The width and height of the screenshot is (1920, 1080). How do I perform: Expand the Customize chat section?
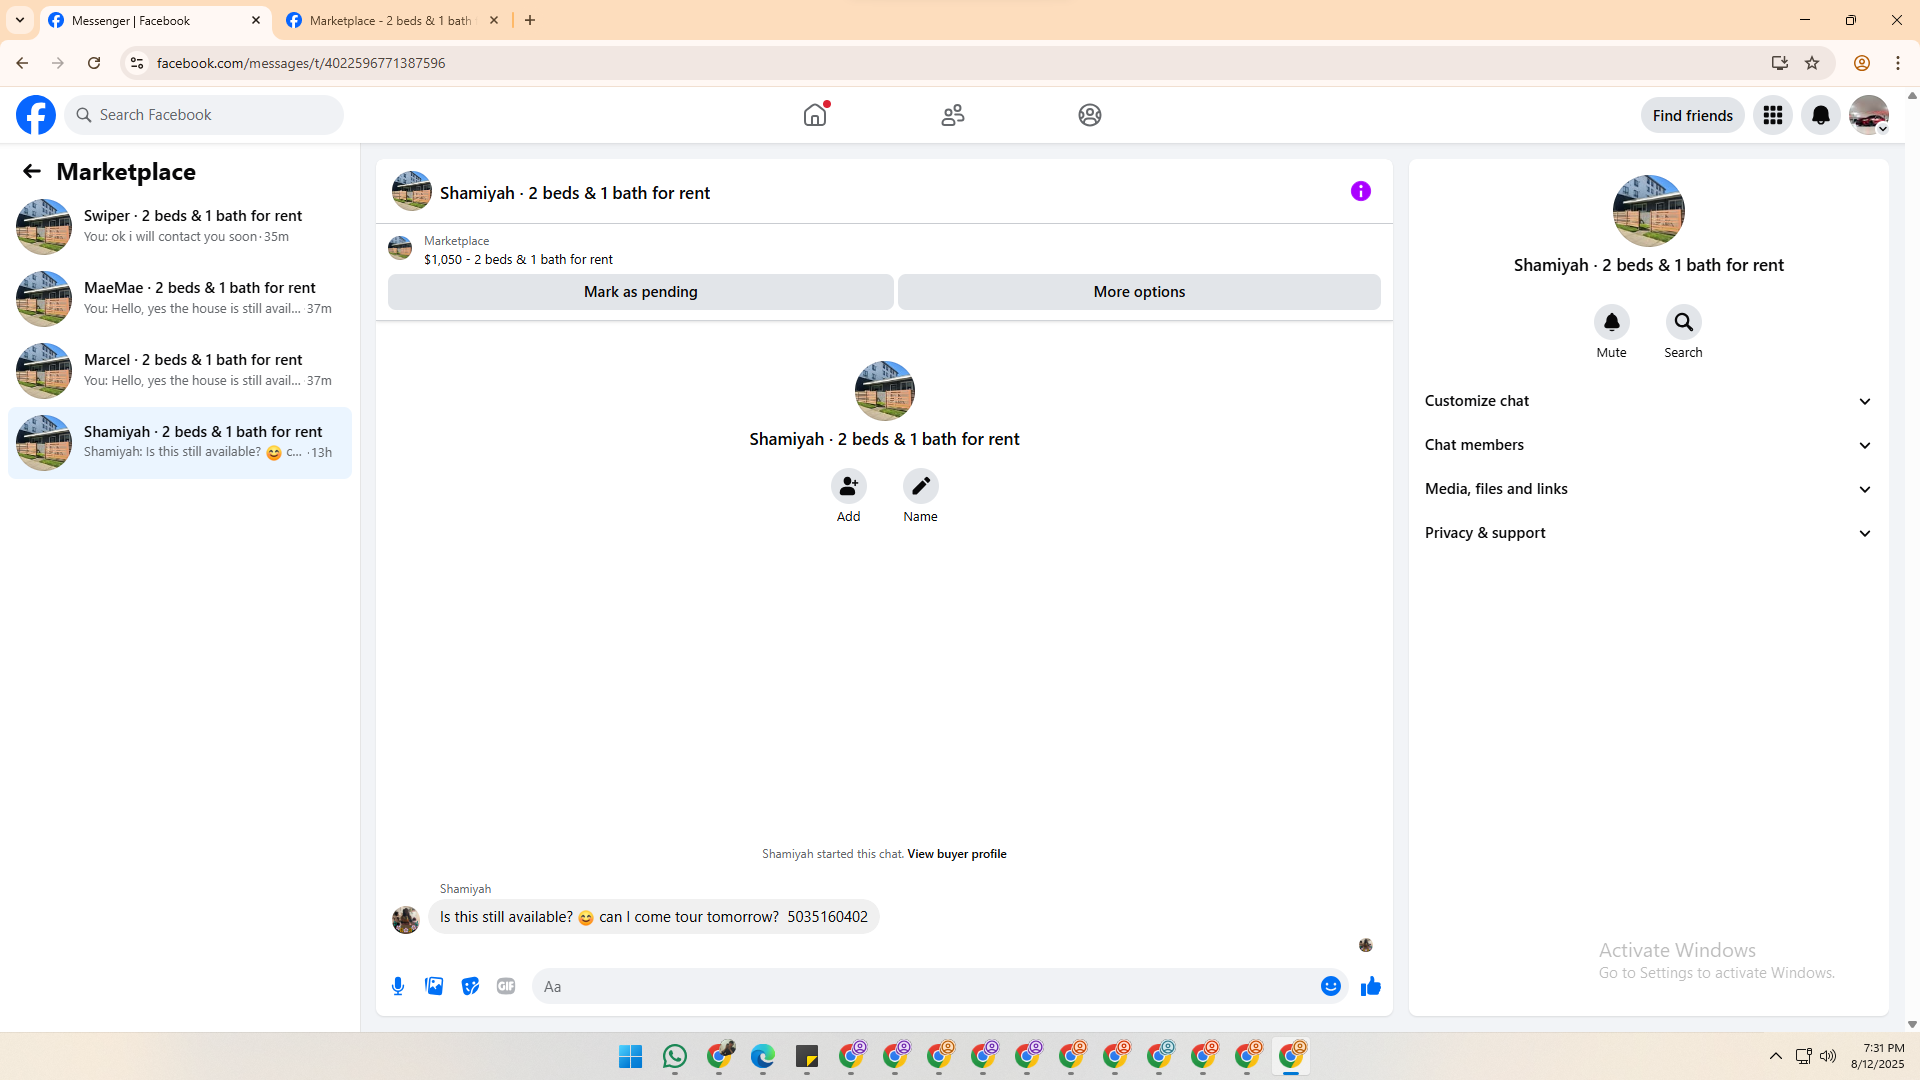coord(1648,401)
